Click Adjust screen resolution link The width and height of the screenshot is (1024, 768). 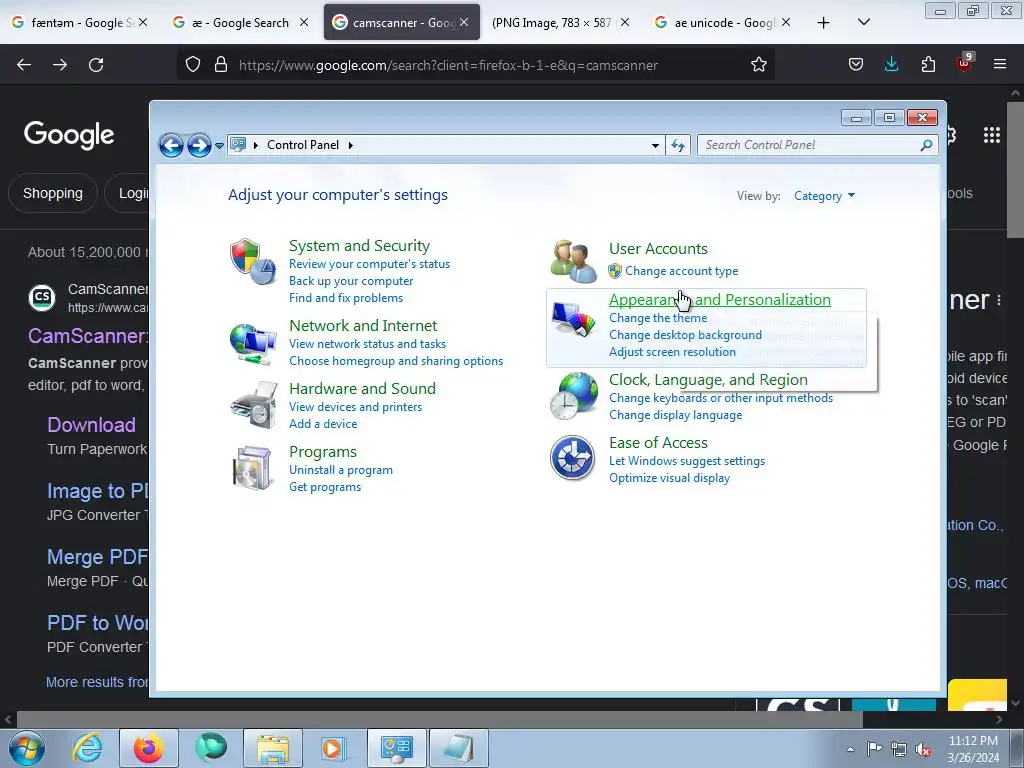[672, 352]
